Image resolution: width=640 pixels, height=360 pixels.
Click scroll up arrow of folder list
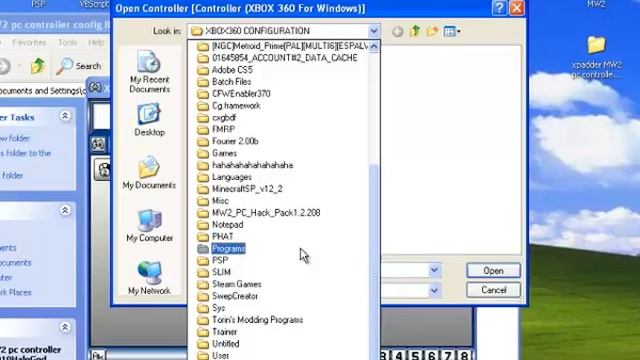[374, 47]
